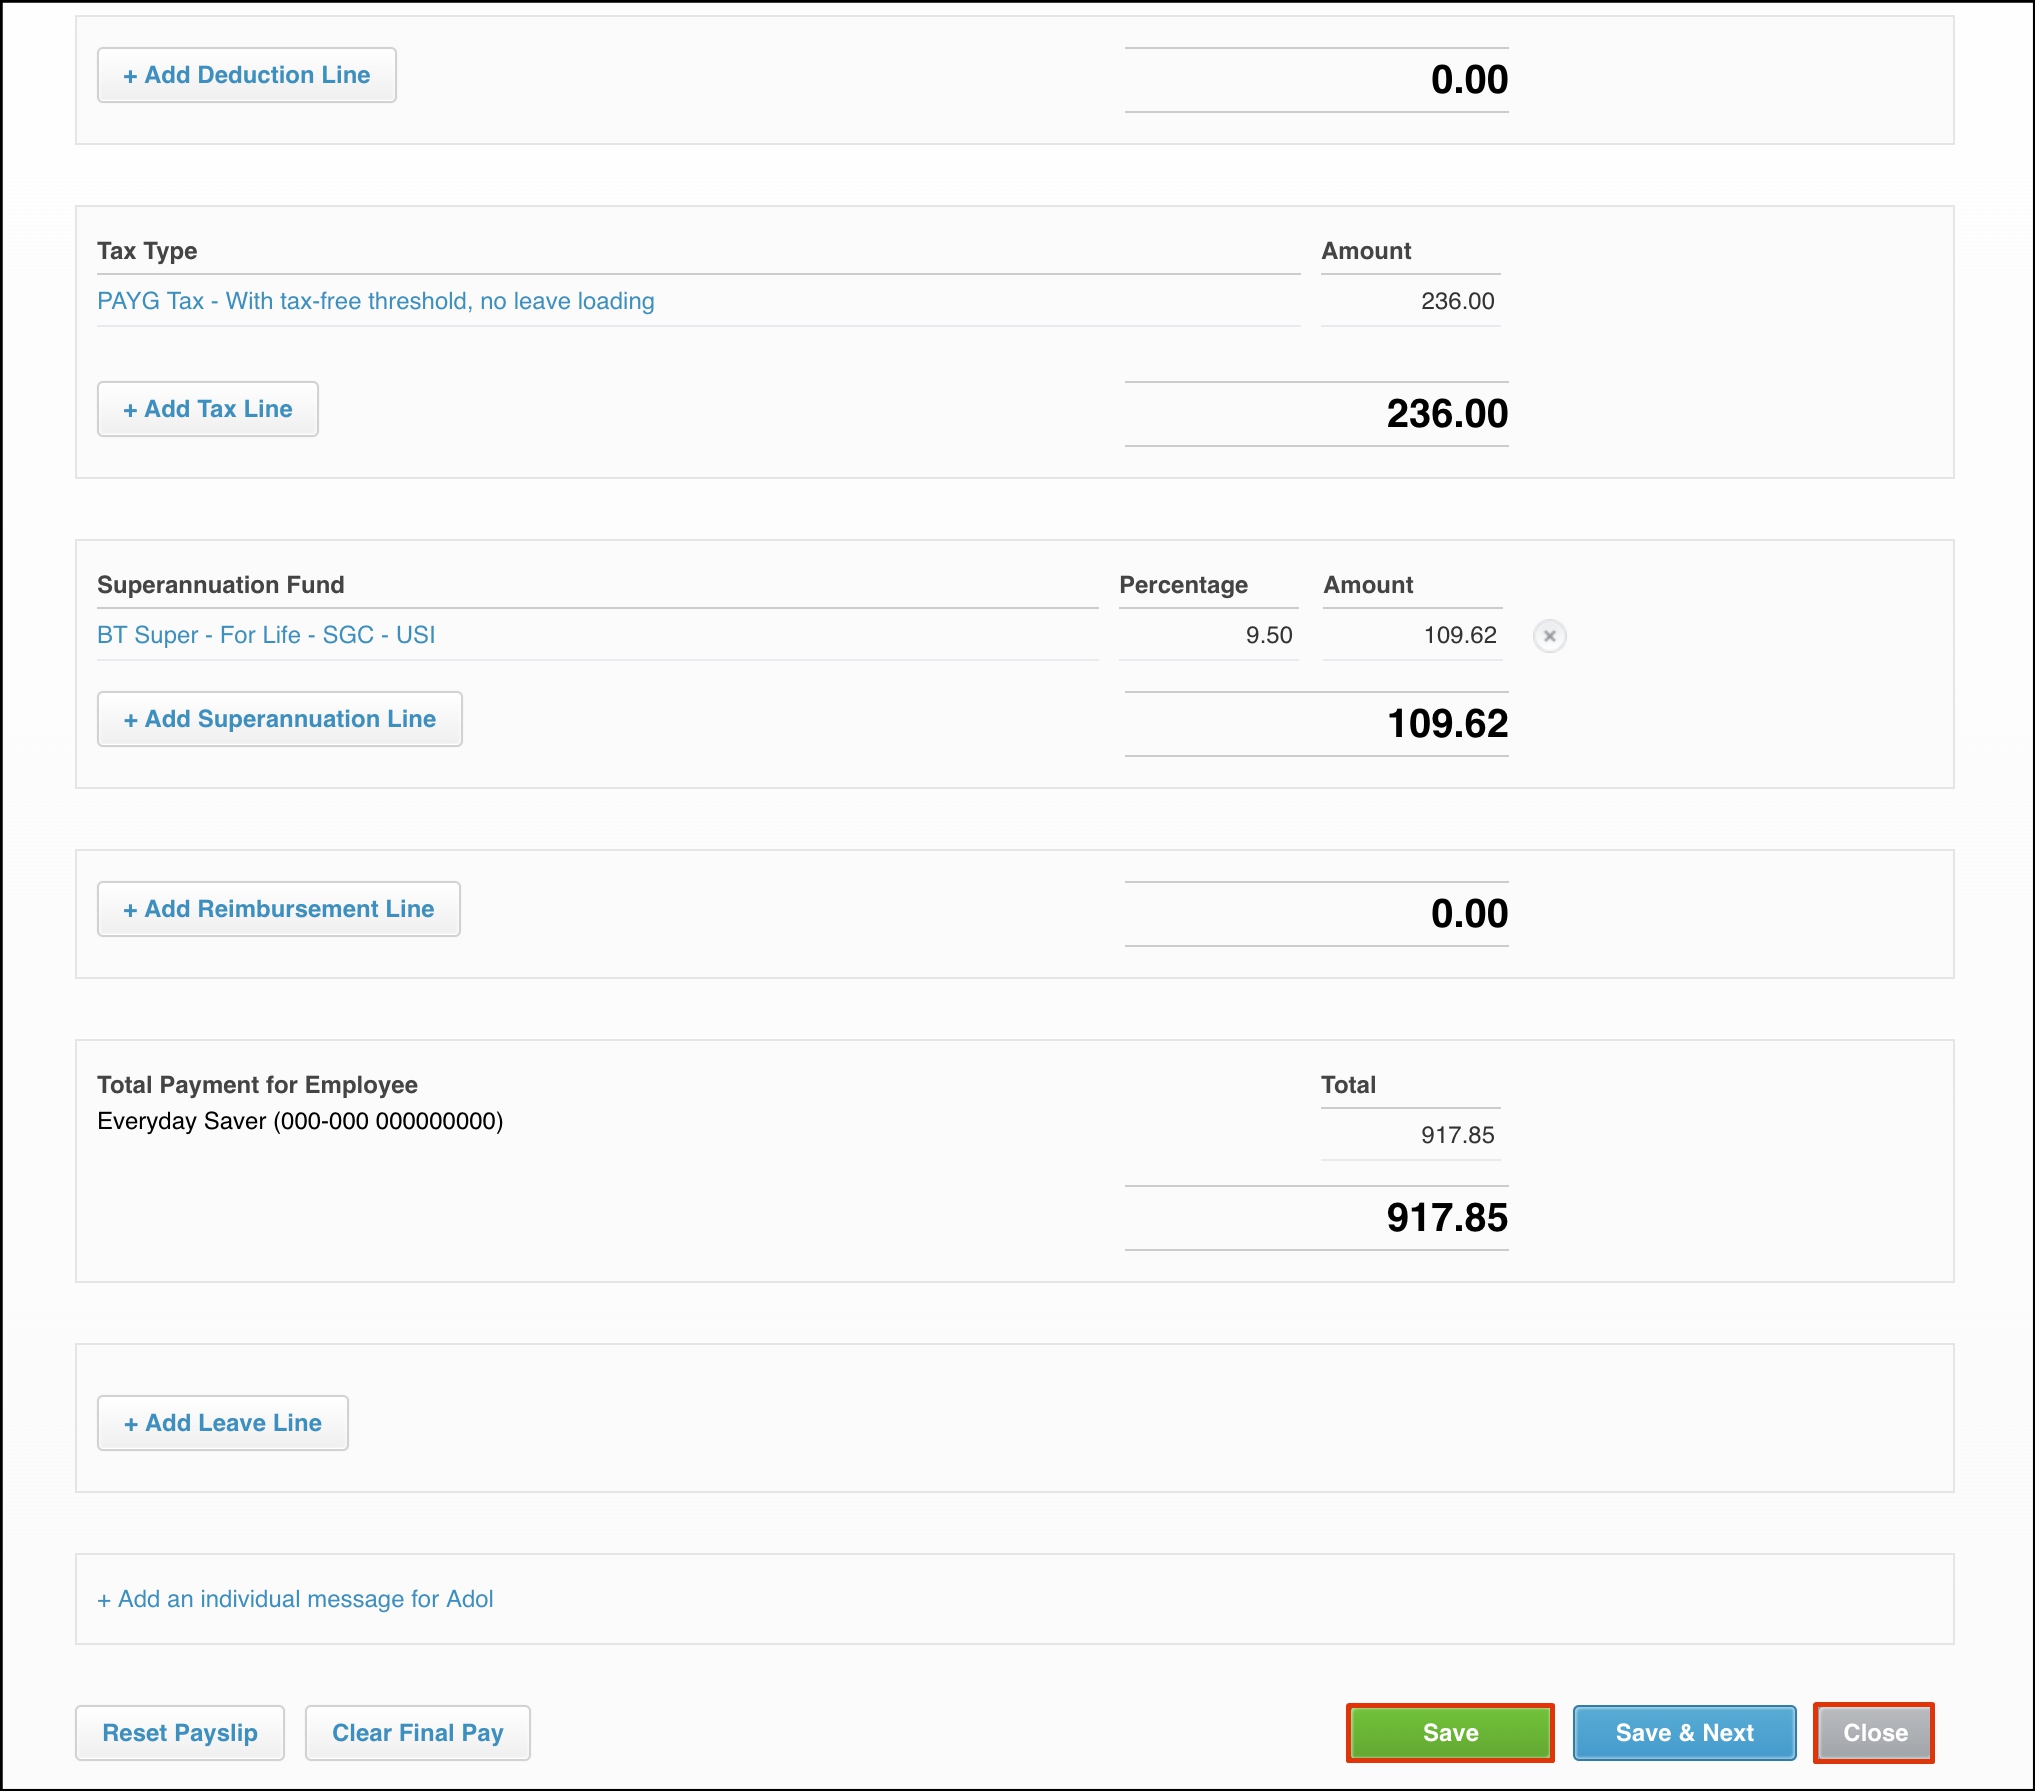2035x1791 pixels.
Task: Click Add Tax Line
Action: [207, 408]
